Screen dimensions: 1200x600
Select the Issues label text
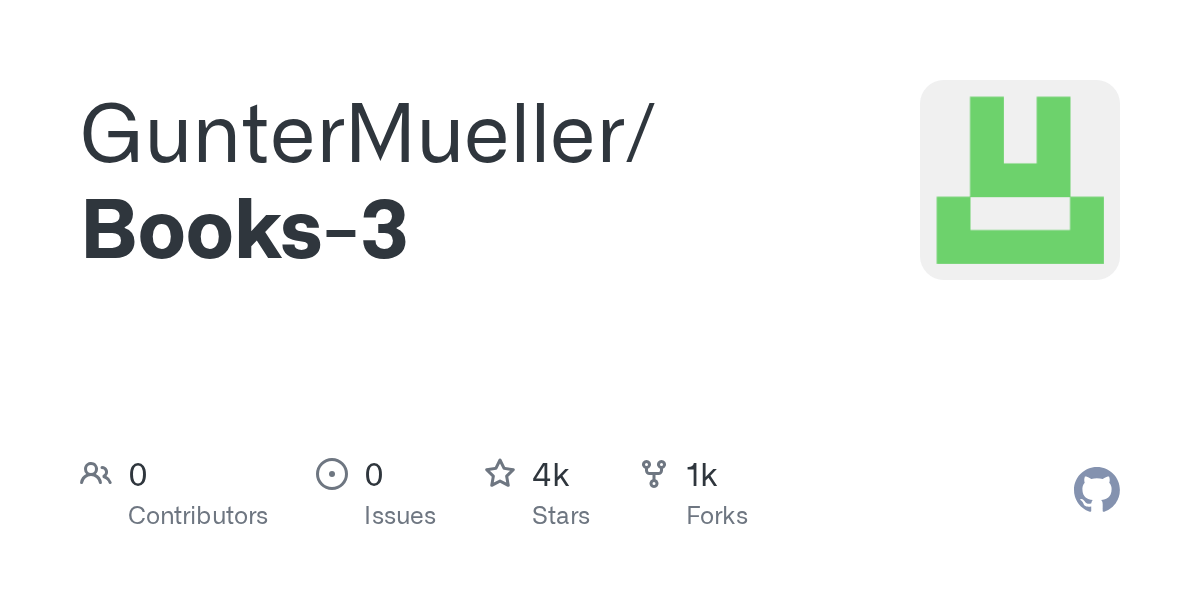point(400,516)
